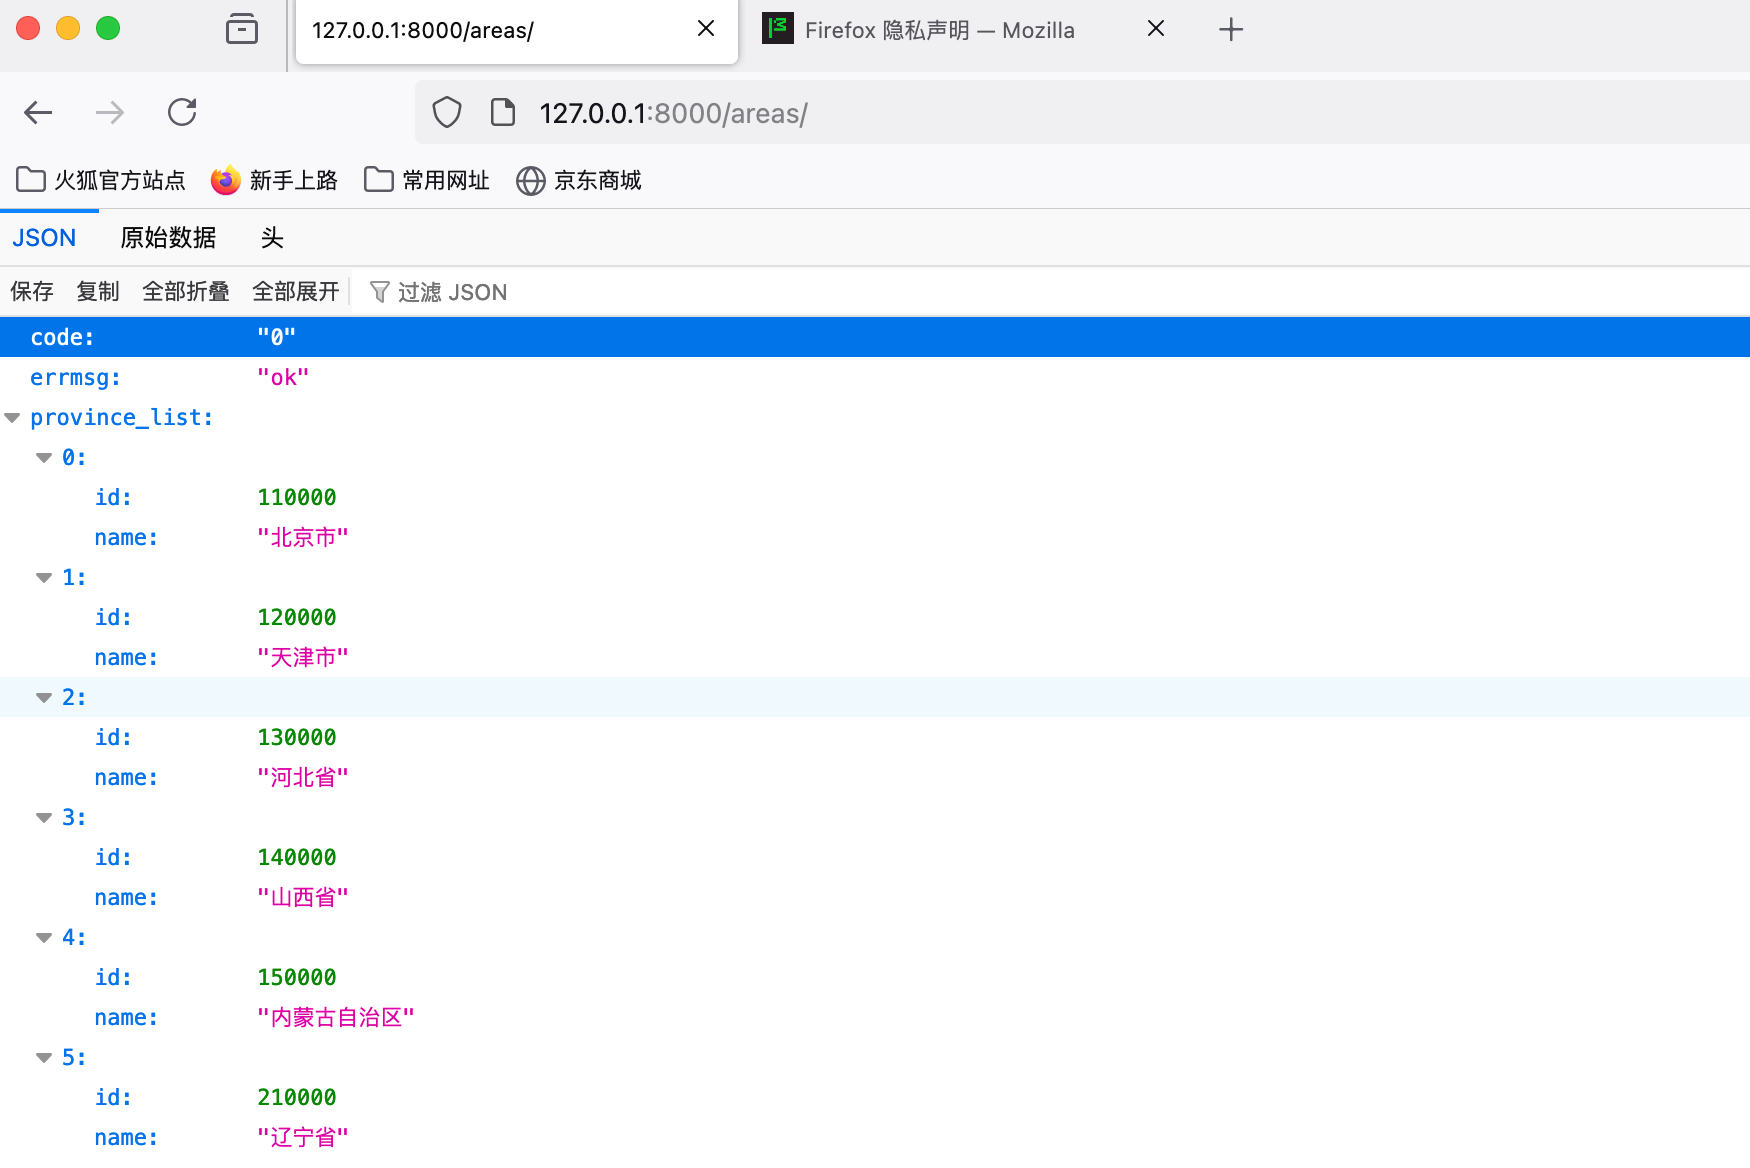This screenshot has width=1750, height=1168.
Task: Go back to the previous page
Action: pyautogui.click(x=38, y=112)
